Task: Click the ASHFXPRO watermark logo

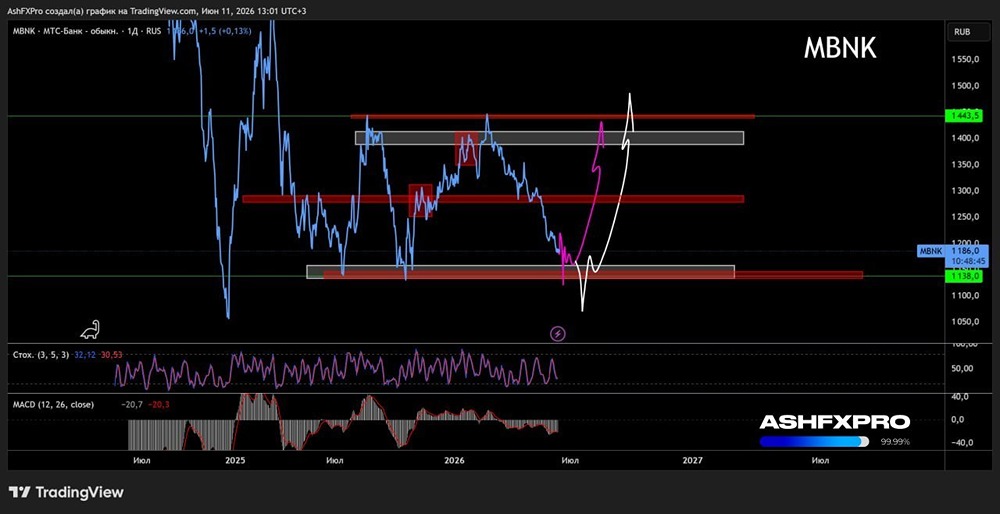Action: 834,422
